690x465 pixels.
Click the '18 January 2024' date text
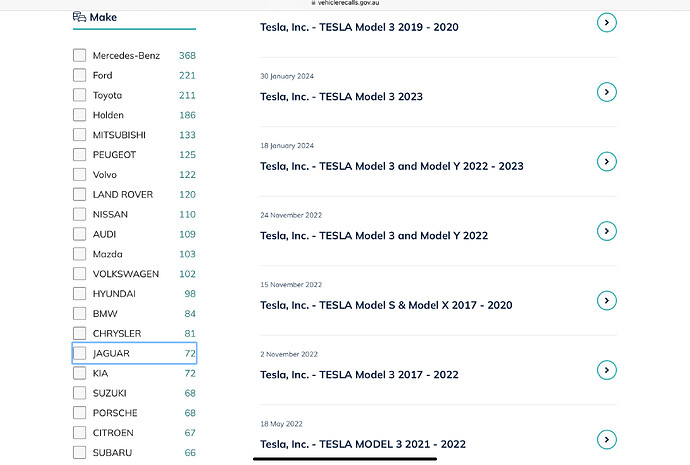(287, 146)
